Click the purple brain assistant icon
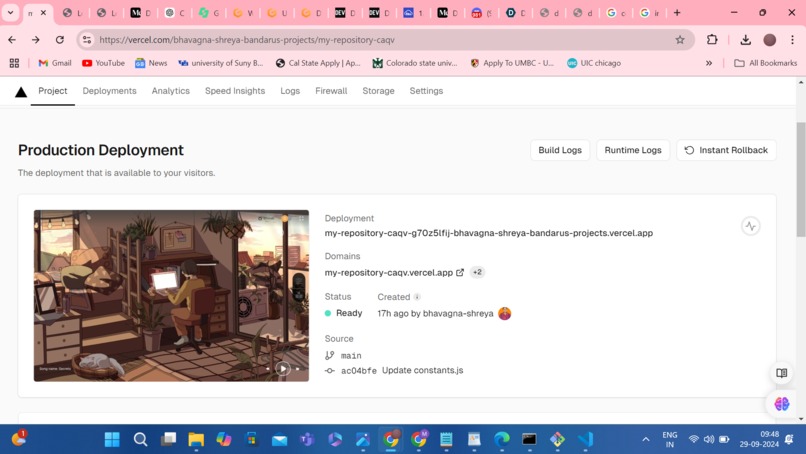 781,404
